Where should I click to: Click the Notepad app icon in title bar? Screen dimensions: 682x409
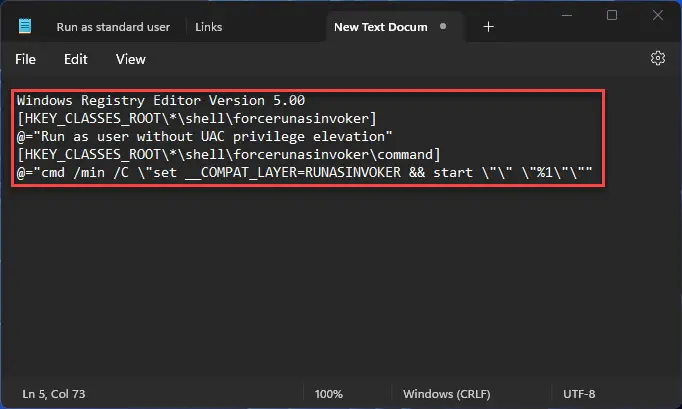24,26
